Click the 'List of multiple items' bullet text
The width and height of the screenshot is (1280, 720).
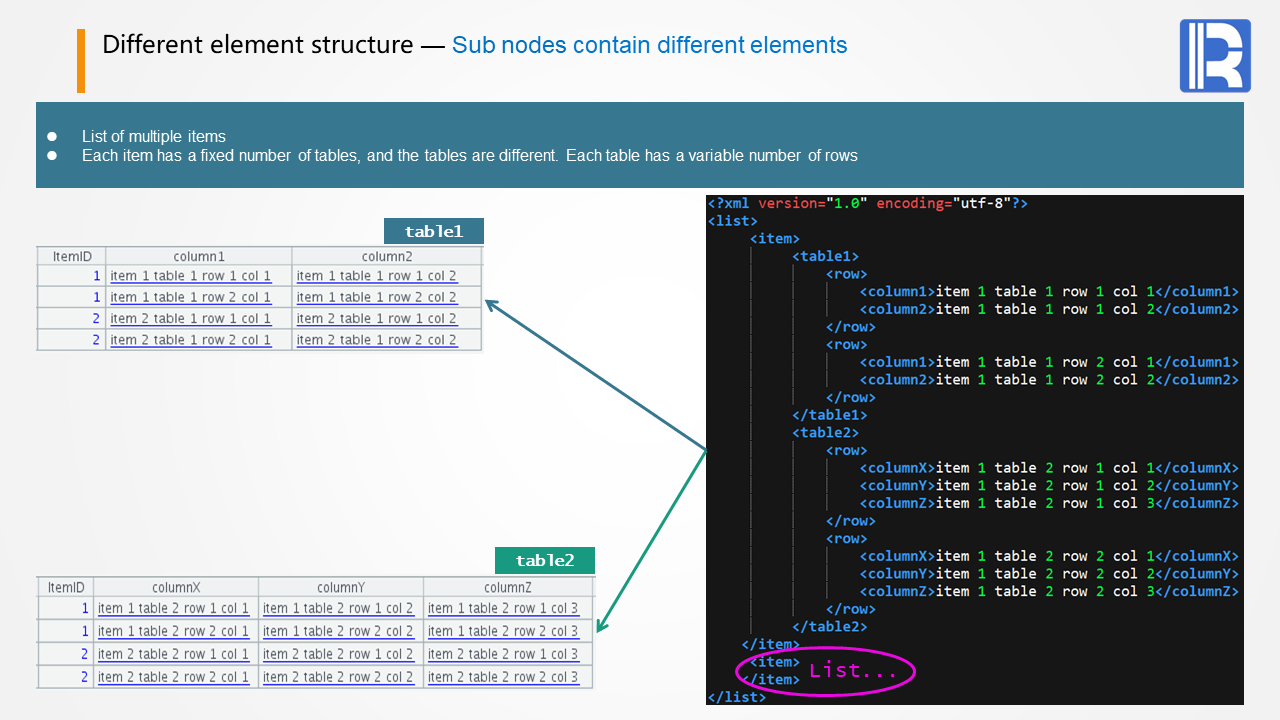(x=154, y=137)
